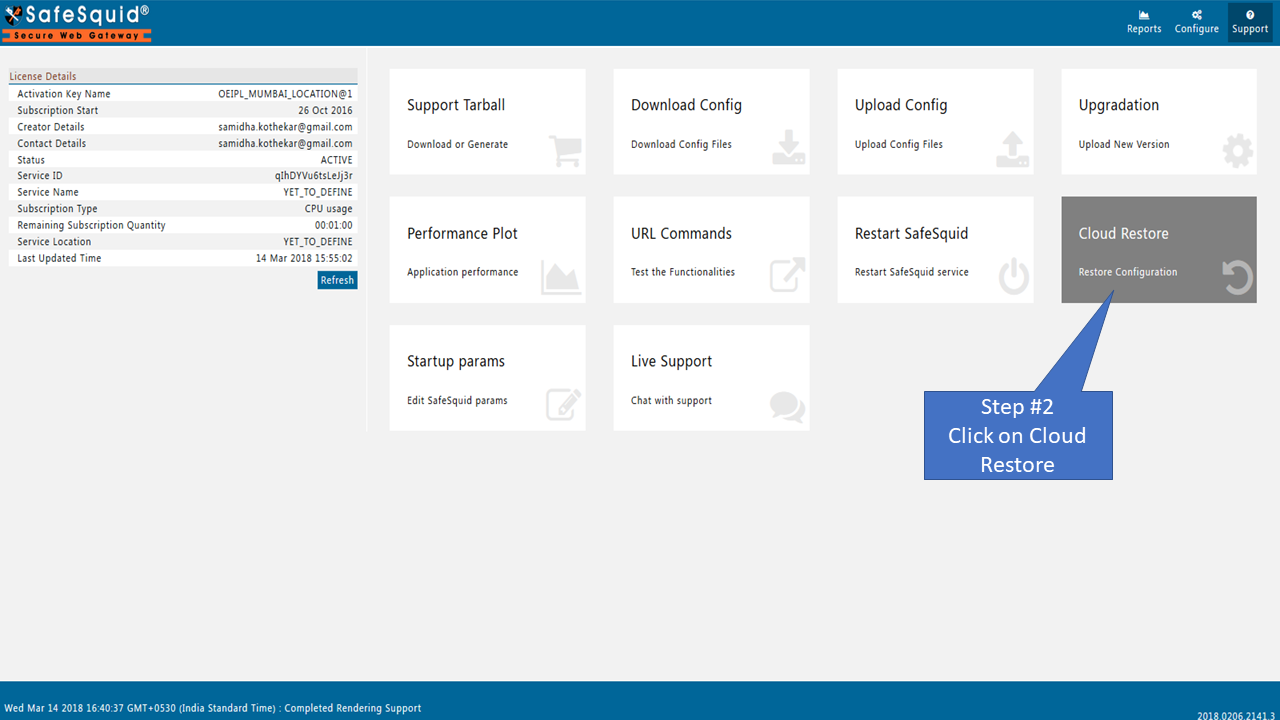1280x720 pixels.
Task: Click the remaining quantity value 00:01:00
Action: tap(334, 225)
